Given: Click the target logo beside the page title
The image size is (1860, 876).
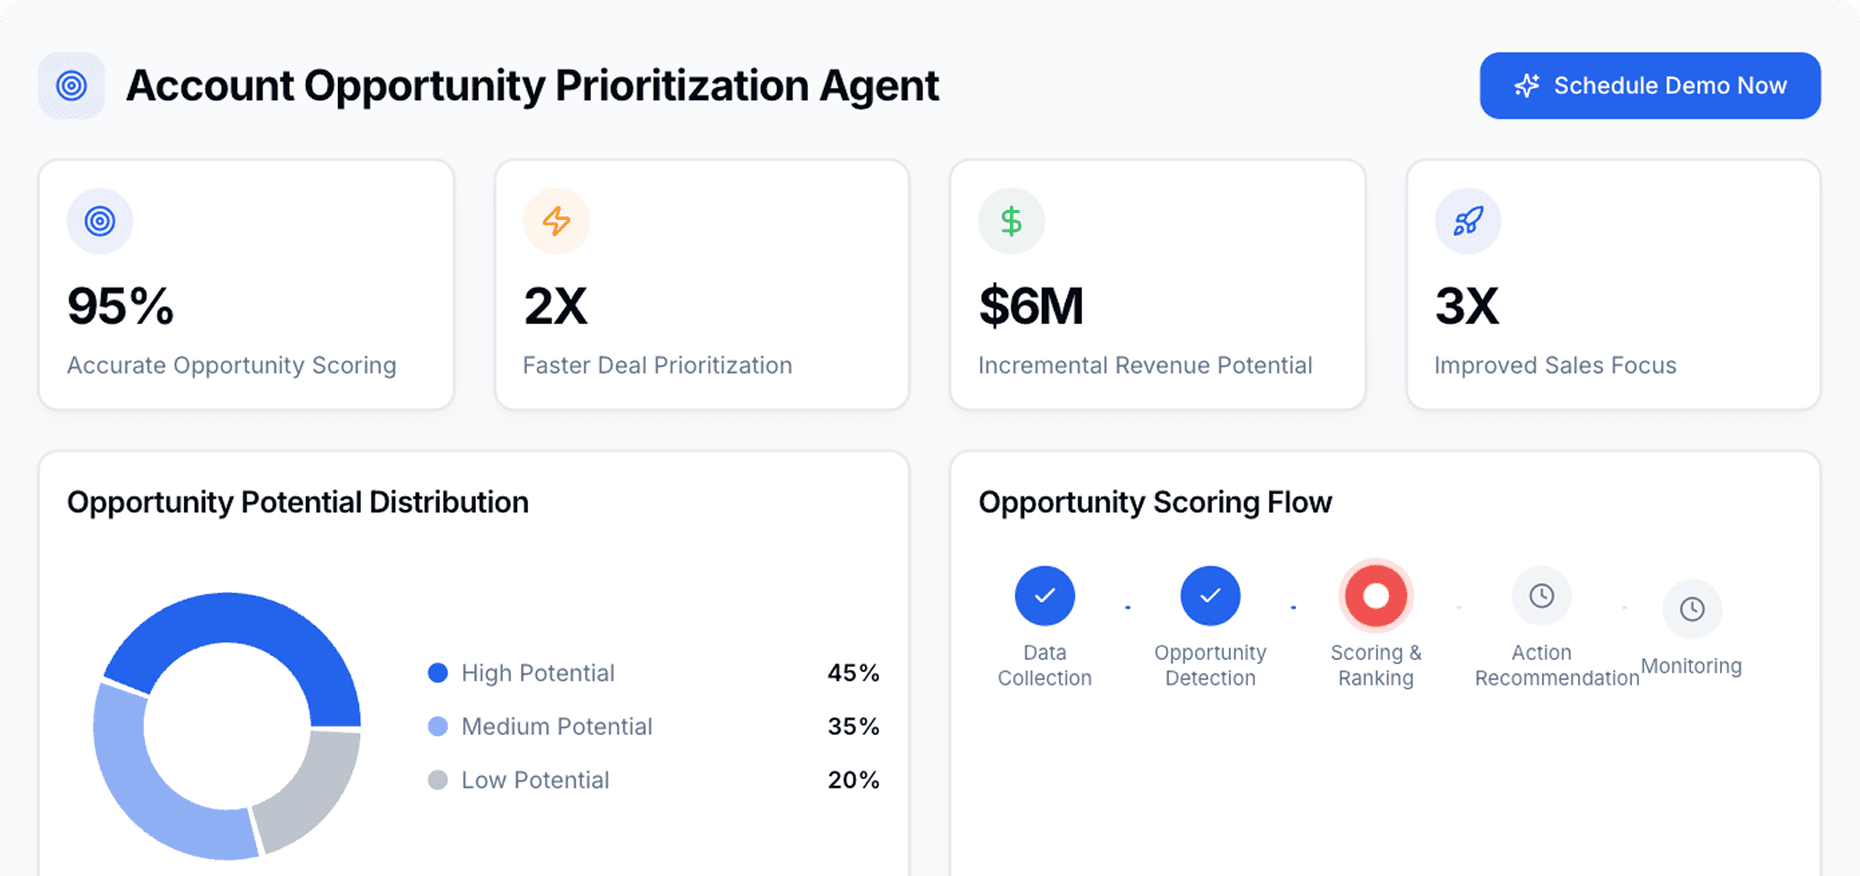Looking at the screenshot, I should (x=71, y=86).
